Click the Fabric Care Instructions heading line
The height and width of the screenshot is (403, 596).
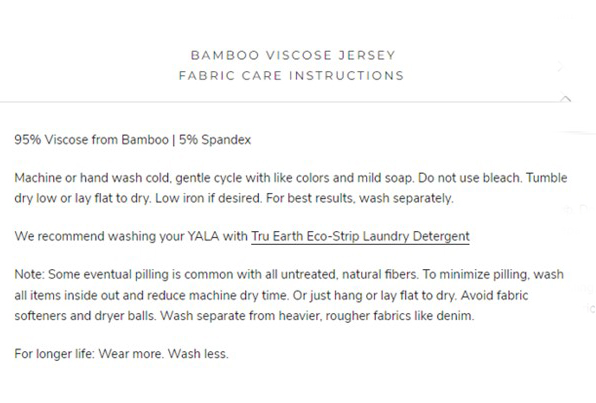pyautogui.click(x=291, y=75)
